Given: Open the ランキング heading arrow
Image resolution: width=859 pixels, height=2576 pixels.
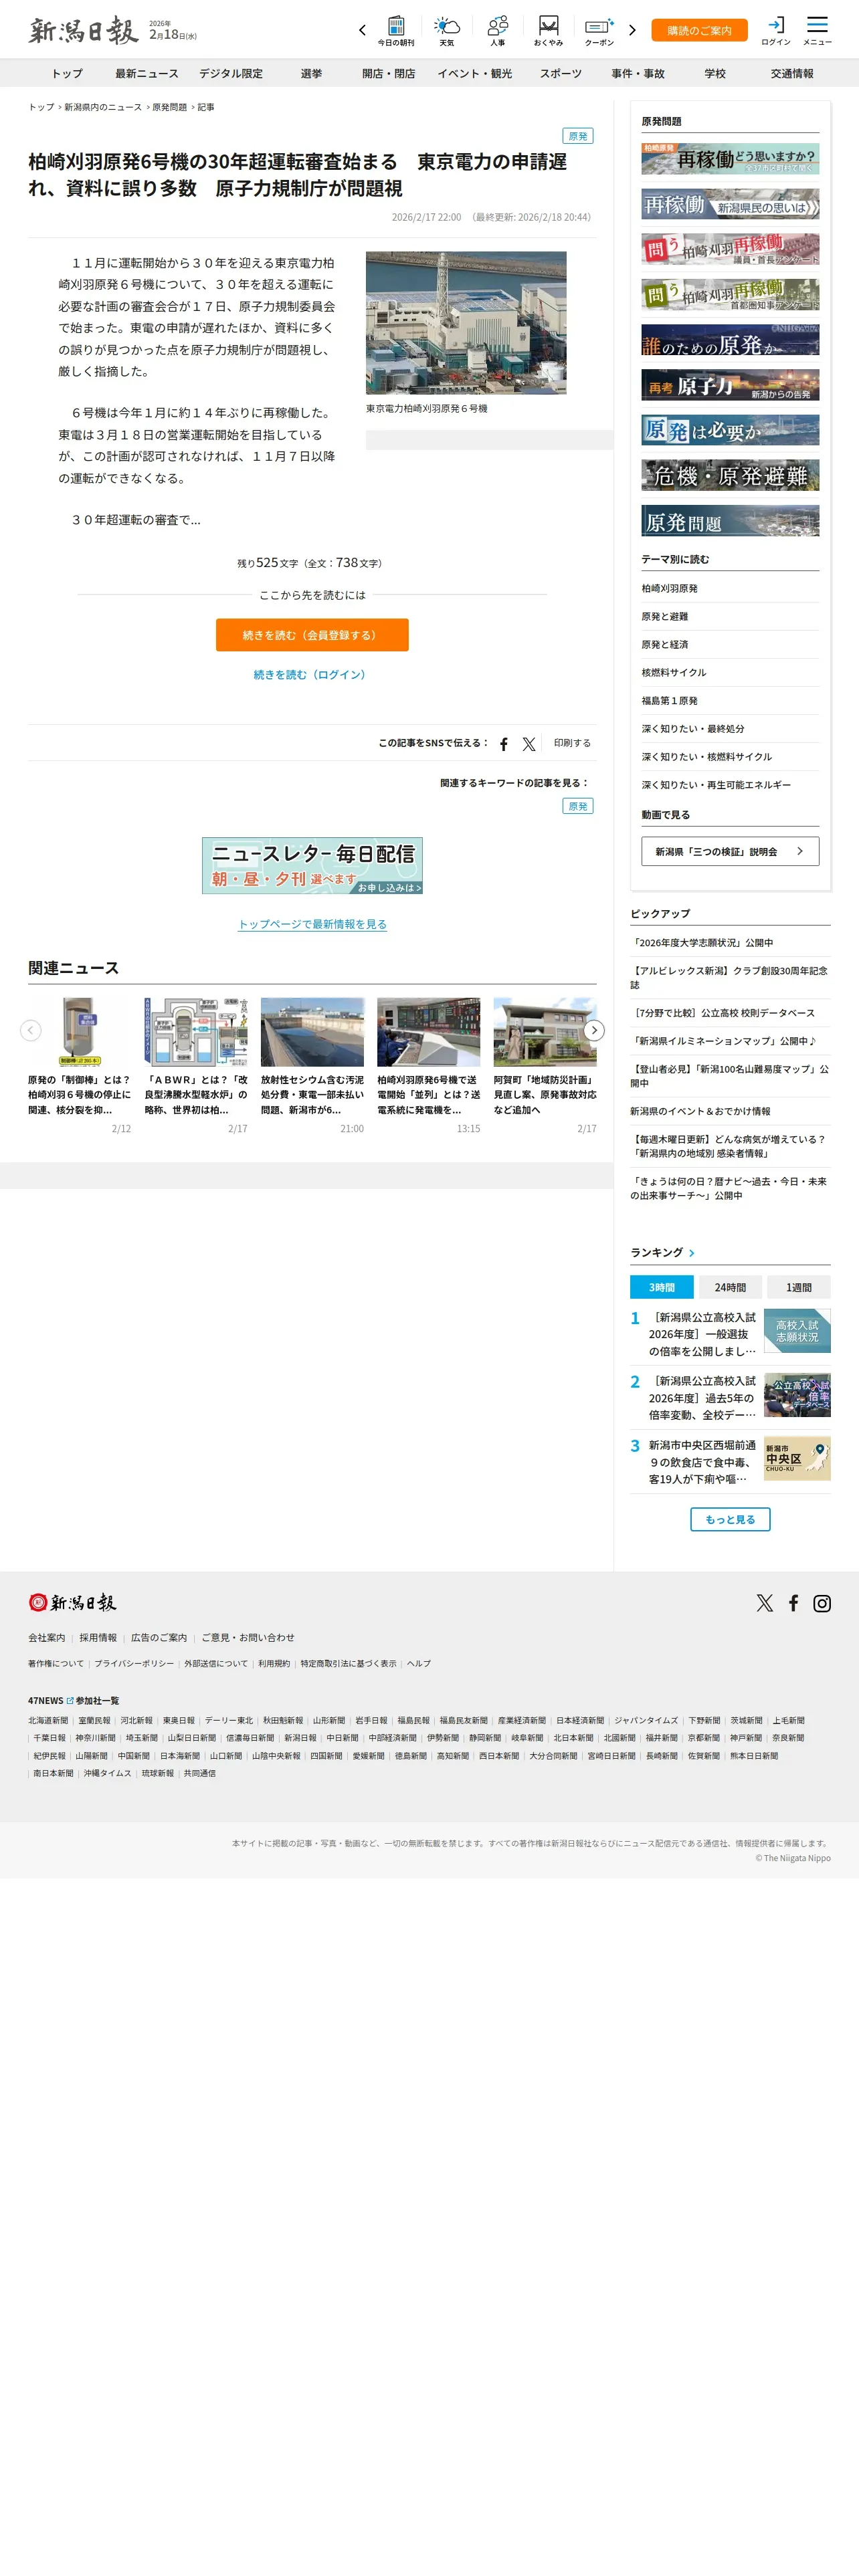Looking at the screenshot, I should click(x=692, y=1253).
